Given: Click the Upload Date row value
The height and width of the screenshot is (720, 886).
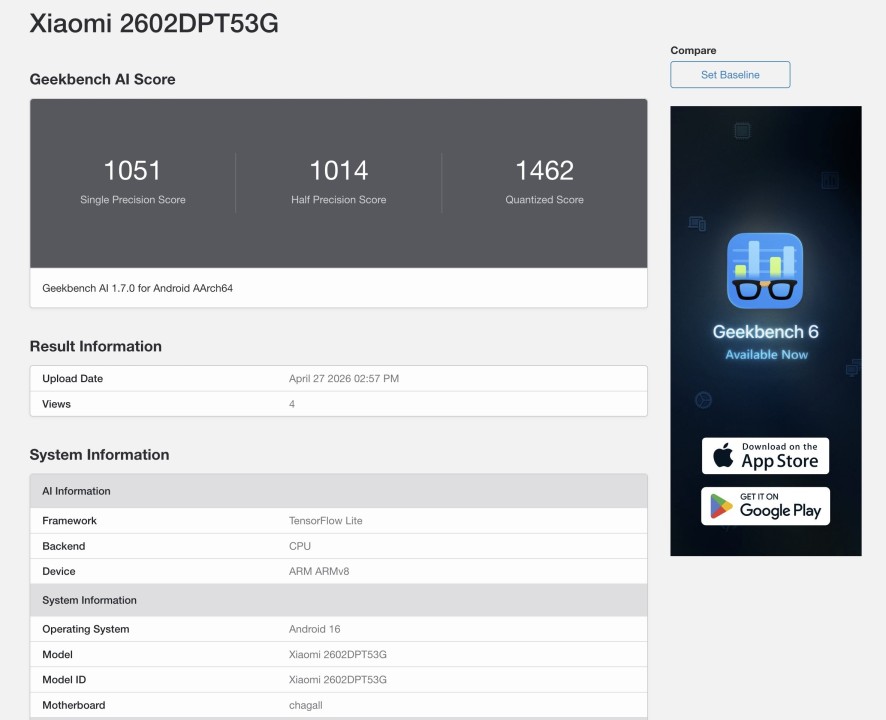Looking at the screenshot, I should (344, 379).
